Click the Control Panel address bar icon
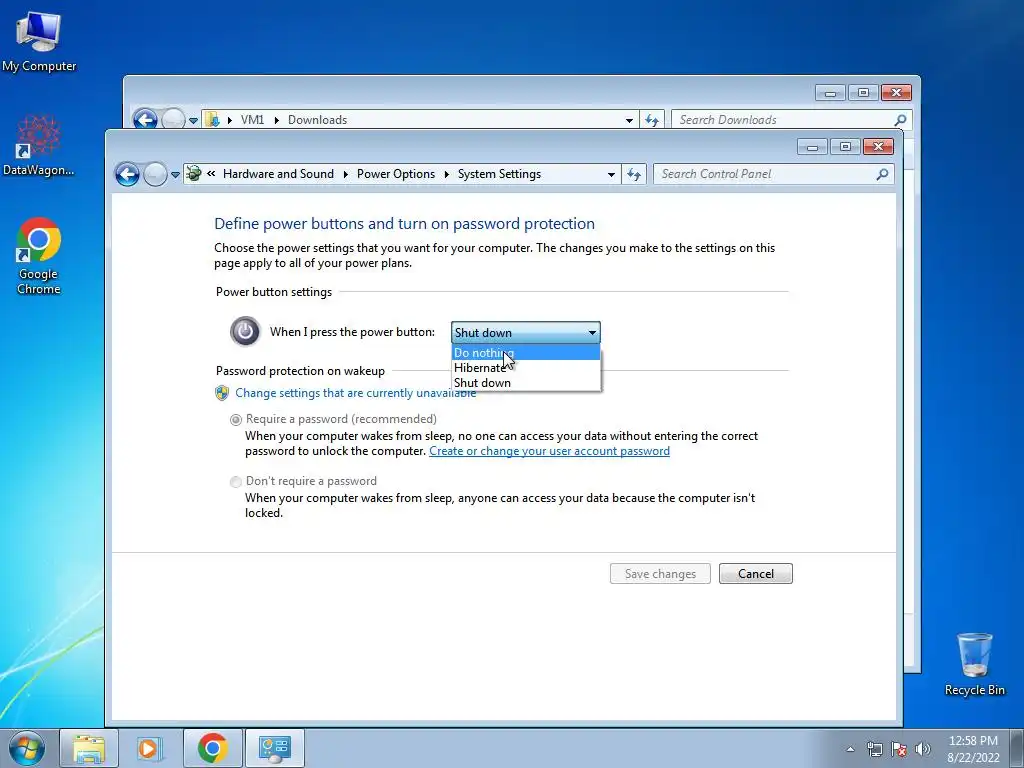 click(193, 174)
